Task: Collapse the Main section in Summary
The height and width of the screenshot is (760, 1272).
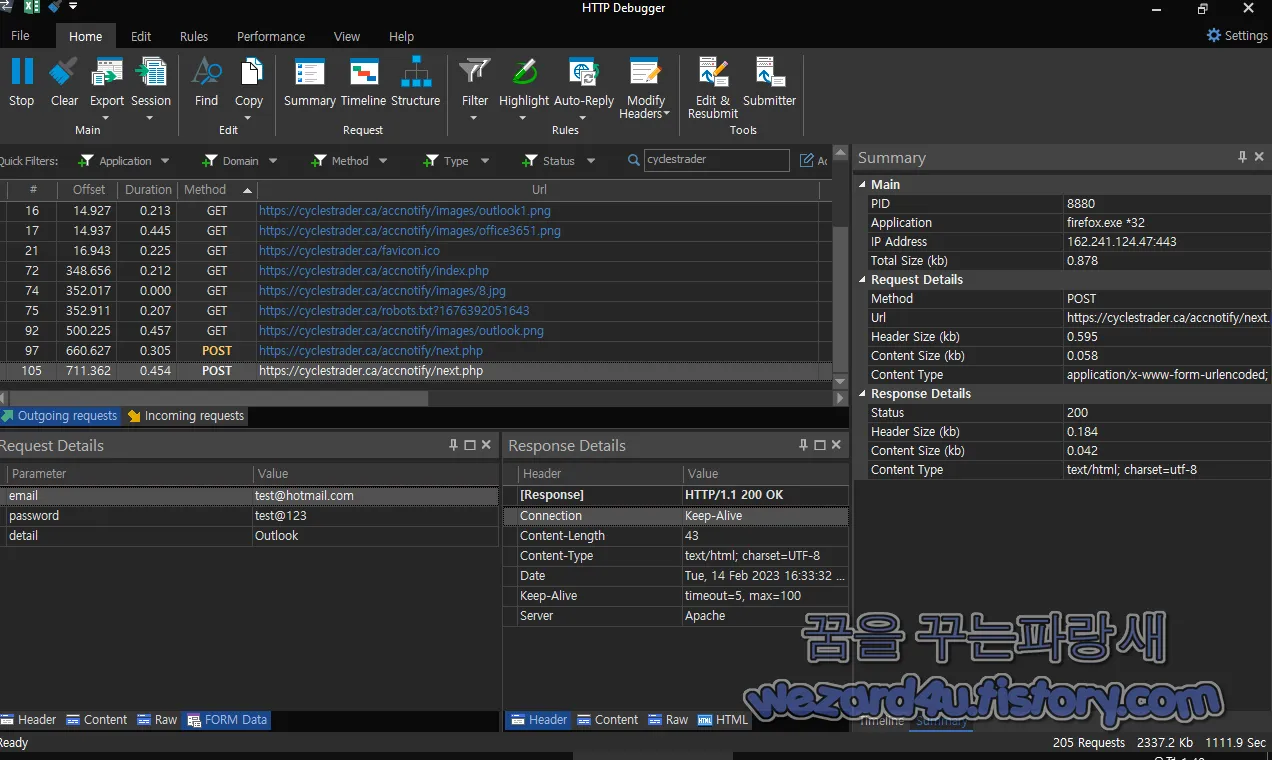Action: (x=862, y=185)
